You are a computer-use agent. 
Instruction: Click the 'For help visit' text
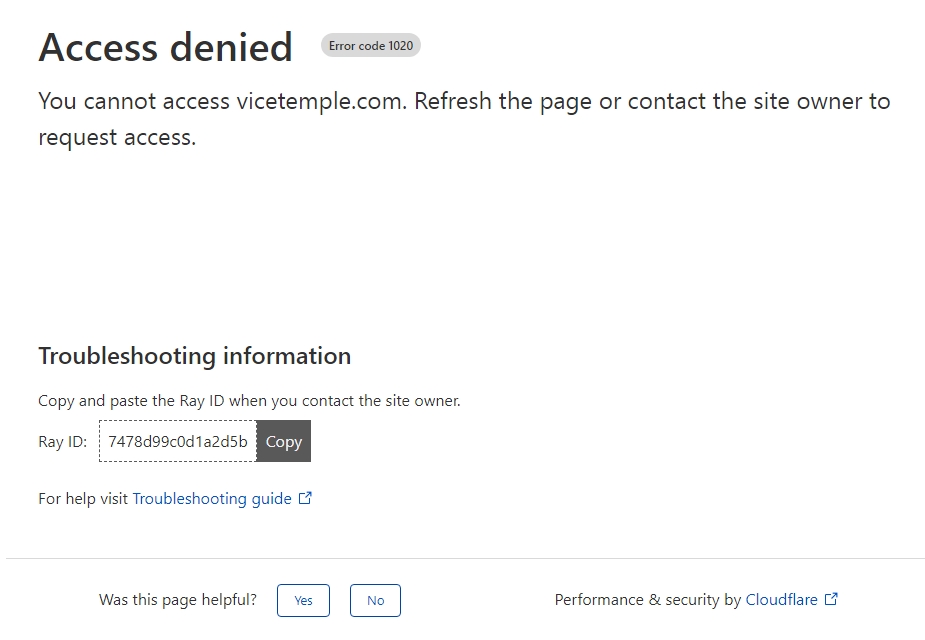(83, 499)
